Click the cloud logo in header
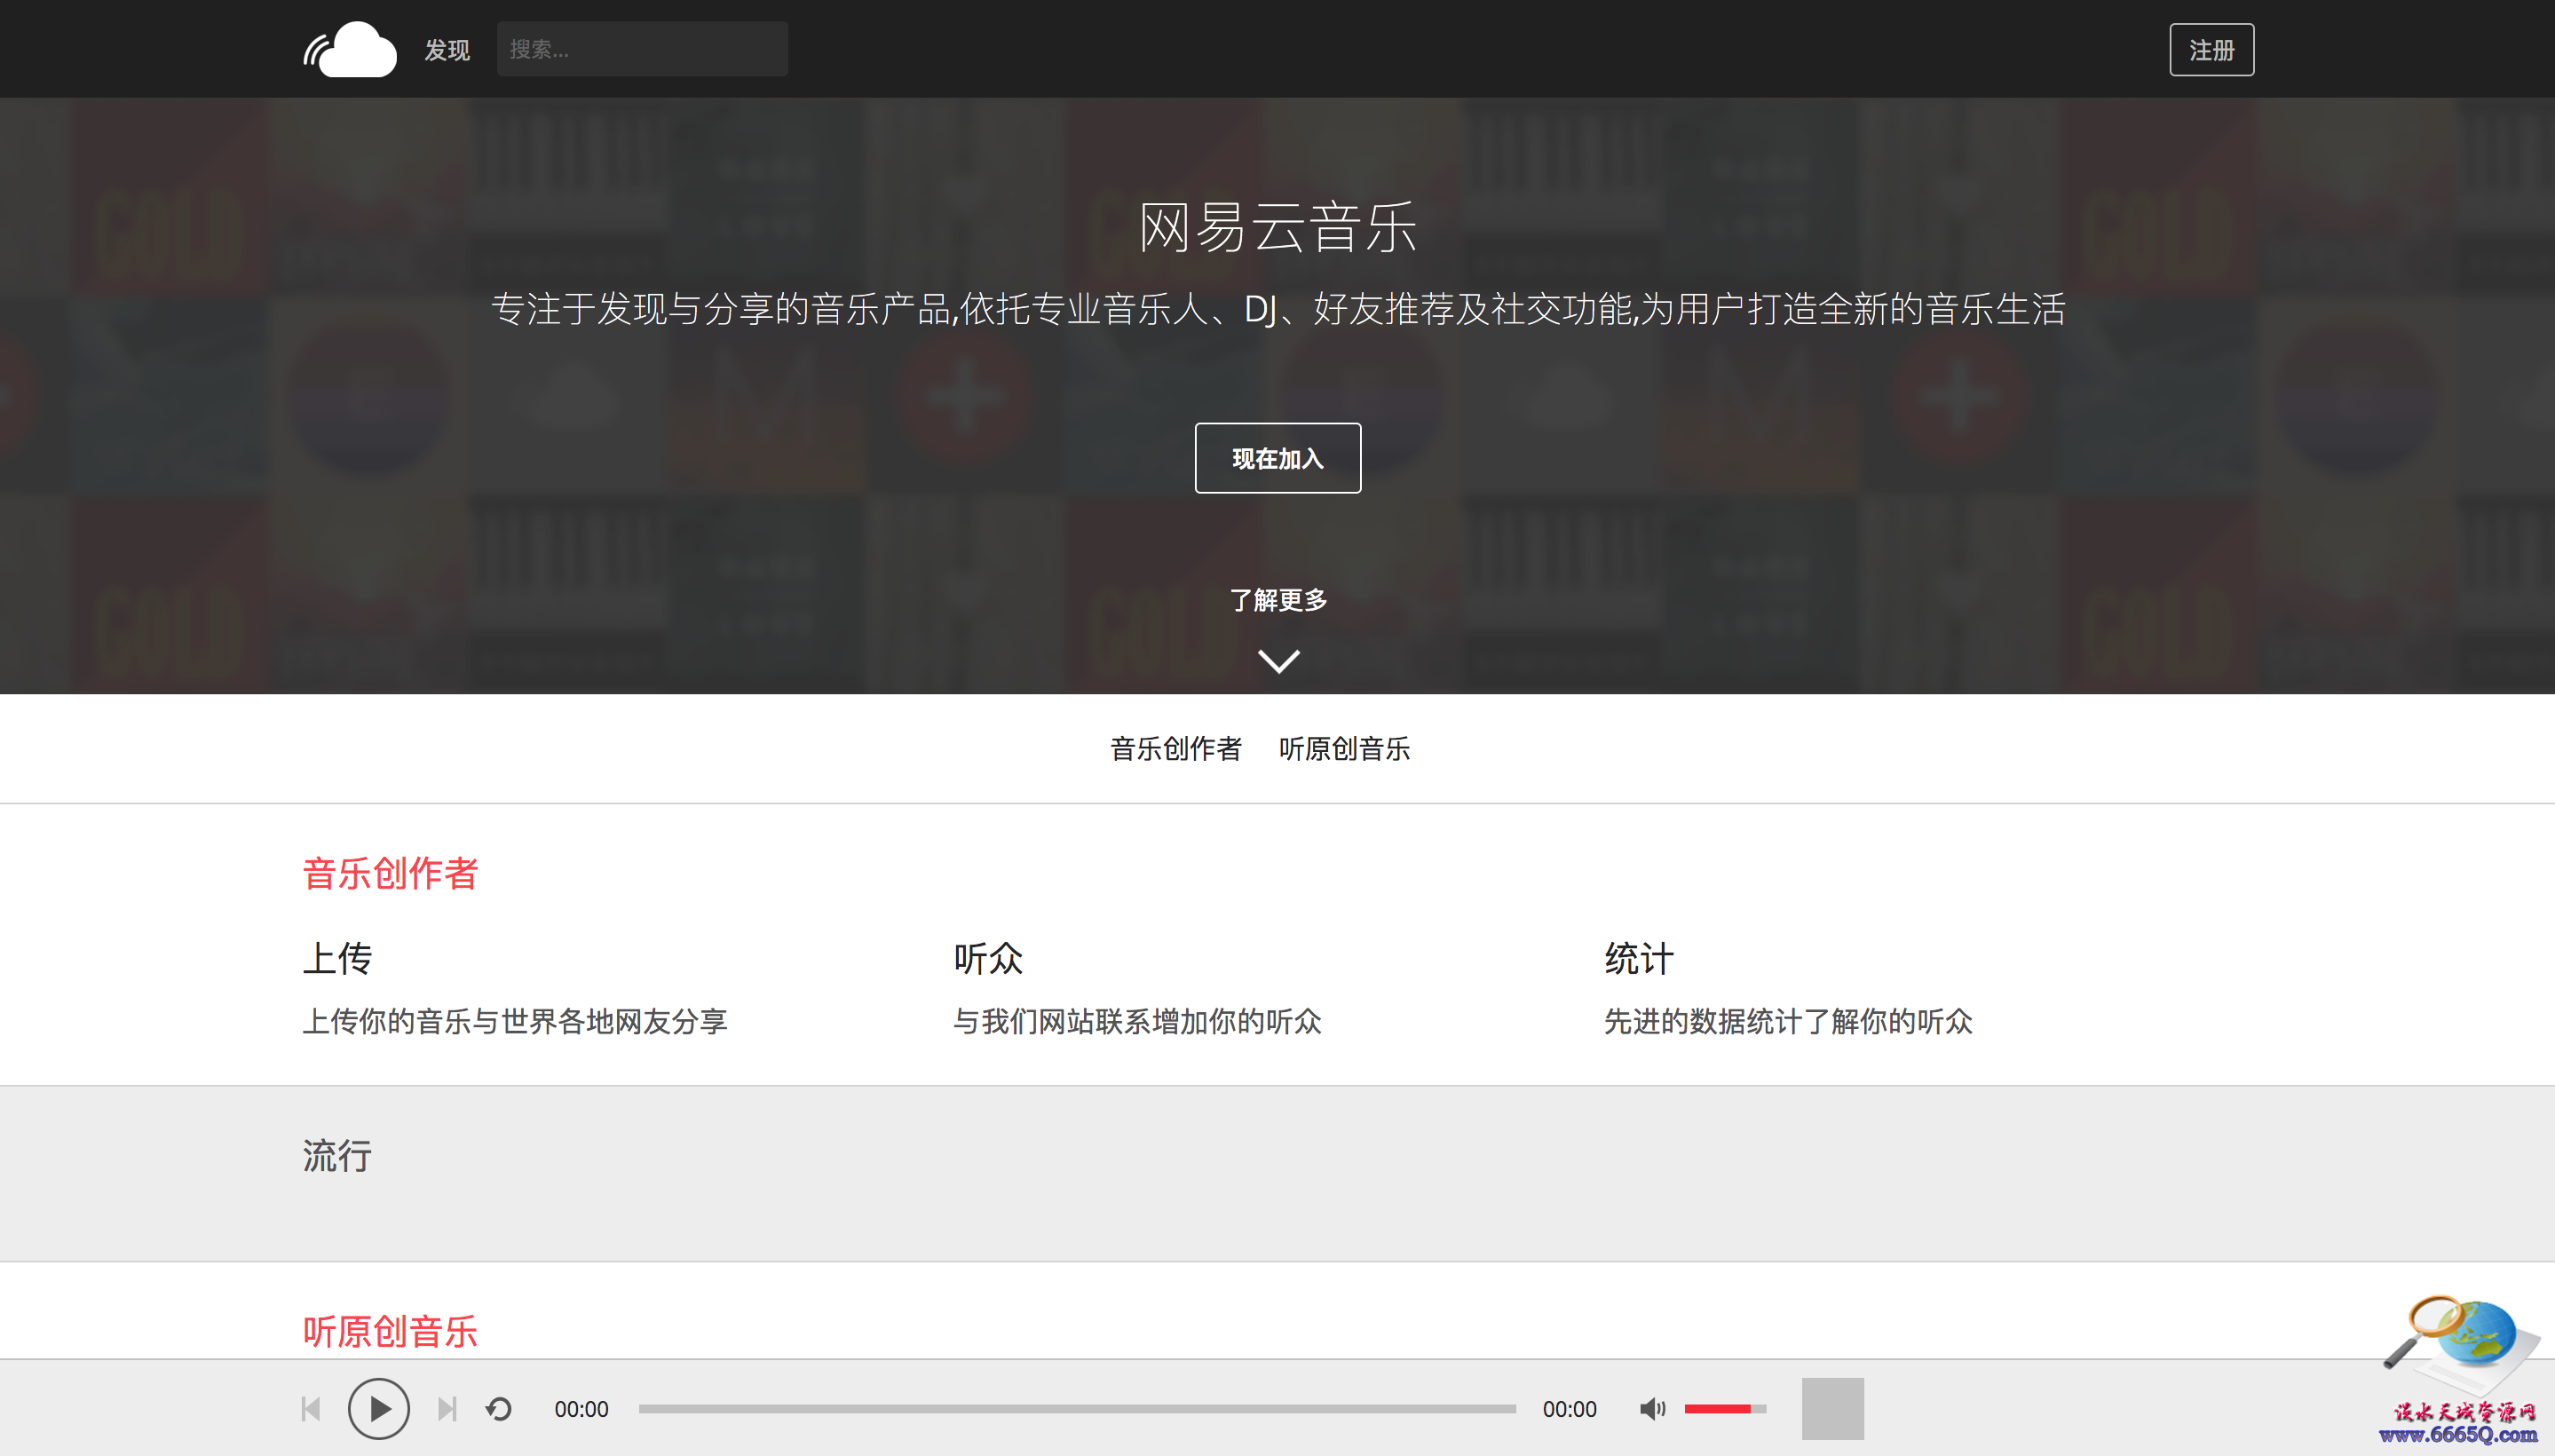The width and height of the screenshot is (2555, 1456). point(350,49)
